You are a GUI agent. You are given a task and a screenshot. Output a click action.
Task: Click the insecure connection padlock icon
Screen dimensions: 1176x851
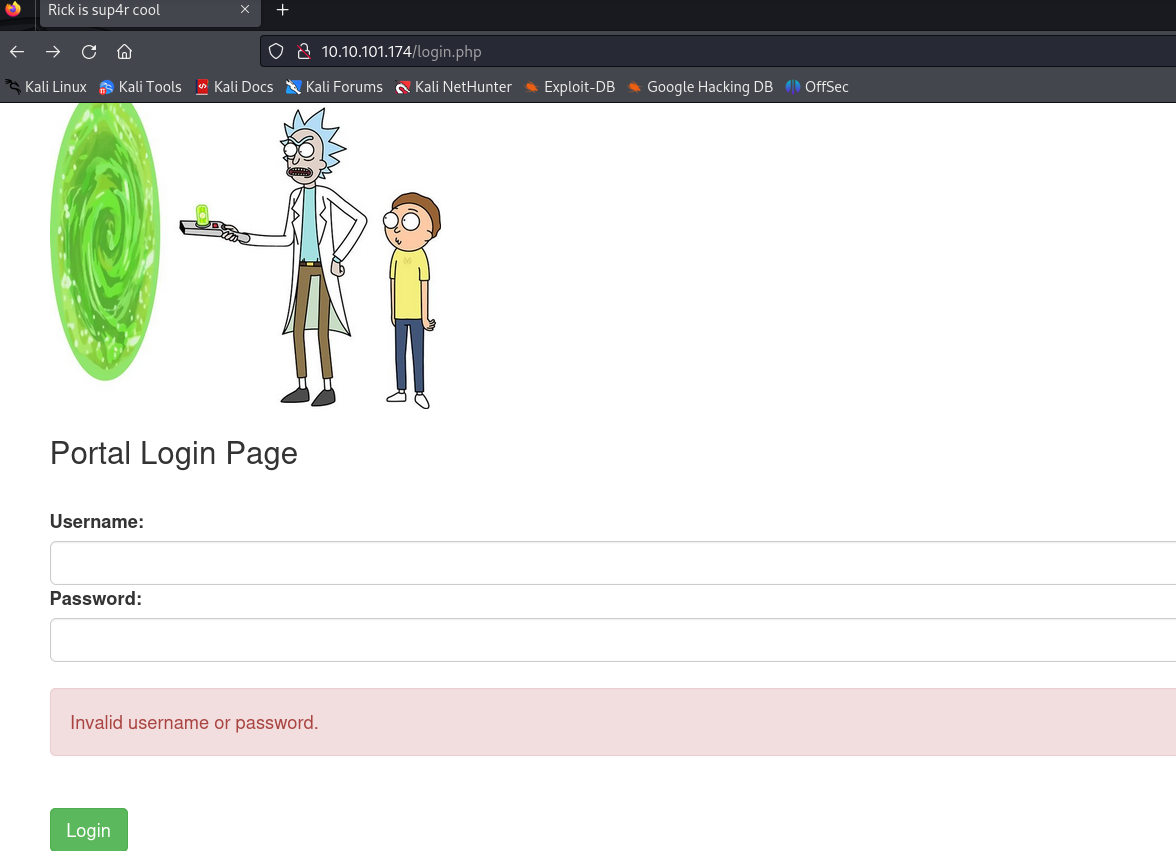point(304,52)
